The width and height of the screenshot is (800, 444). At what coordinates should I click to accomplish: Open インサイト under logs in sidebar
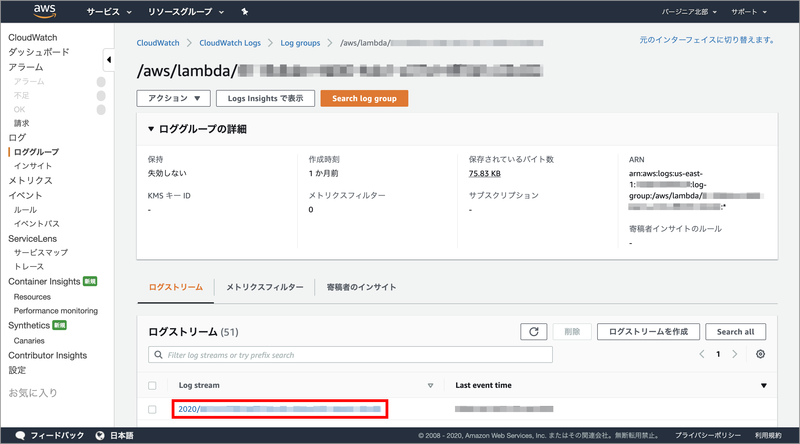tap(33, 166)
